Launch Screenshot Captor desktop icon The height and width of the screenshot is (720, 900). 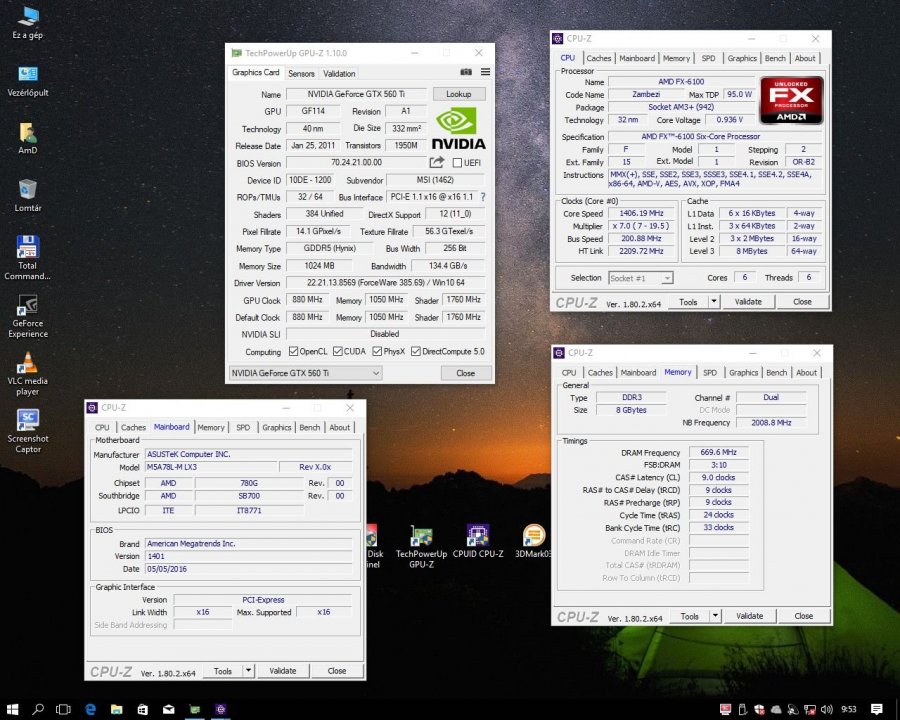[x=28, y=432]
